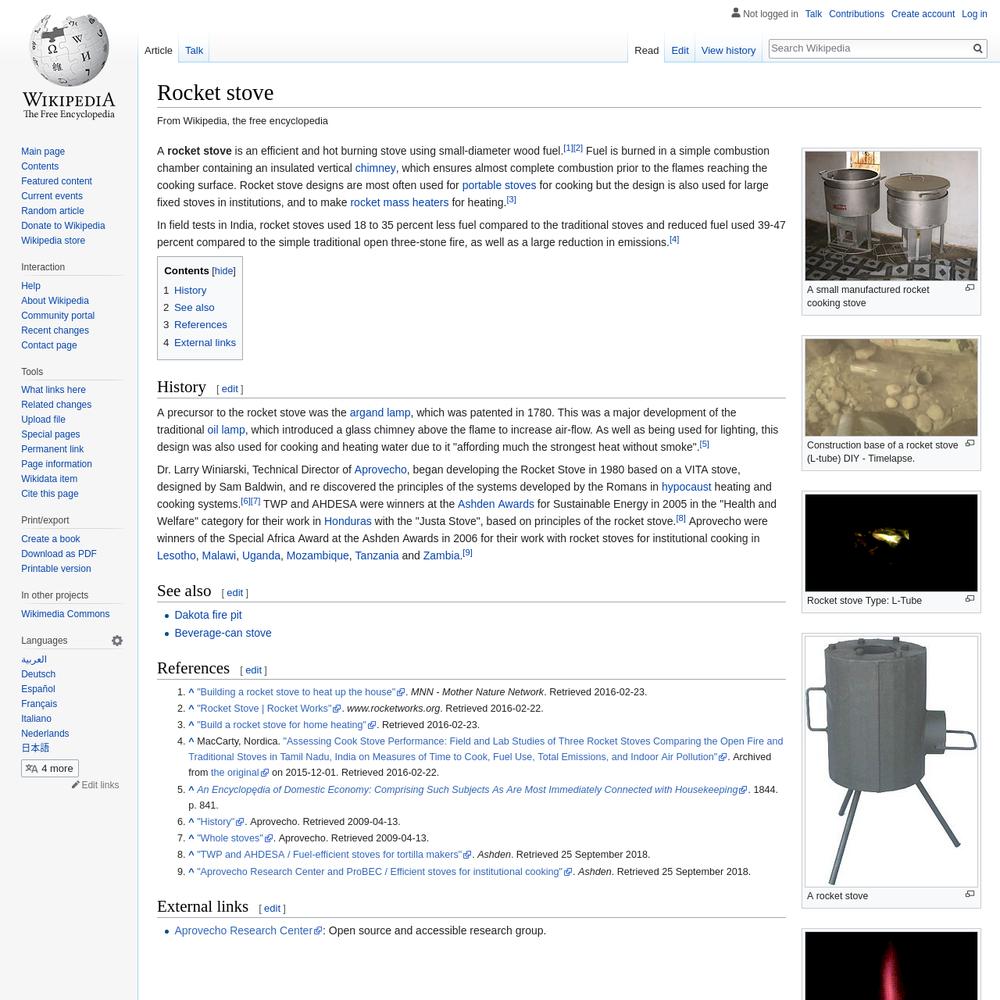Open the L-Tube rocket stove dark thumbnail
The width and height of the screenshot is (1000, 1000).
(891, 543)
